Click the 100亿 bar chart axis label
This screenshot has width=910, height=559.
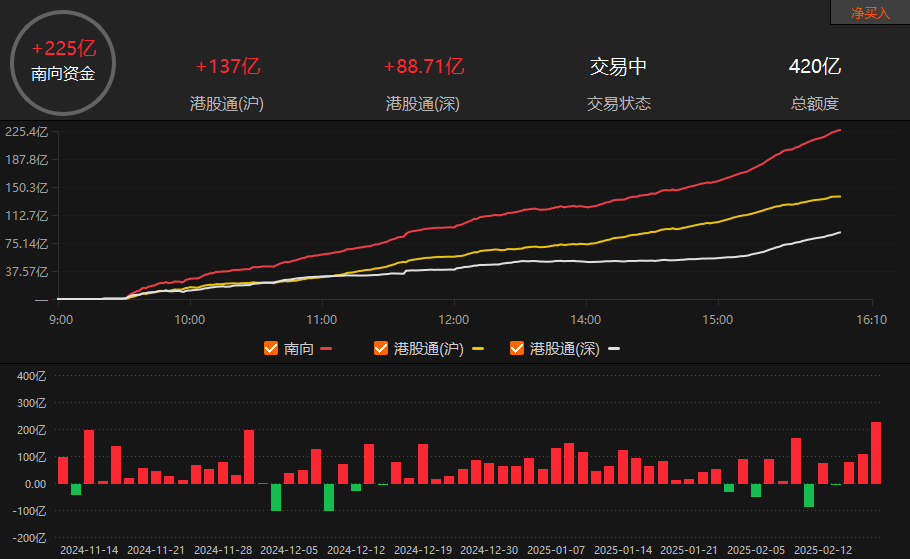tap(31, 457)
